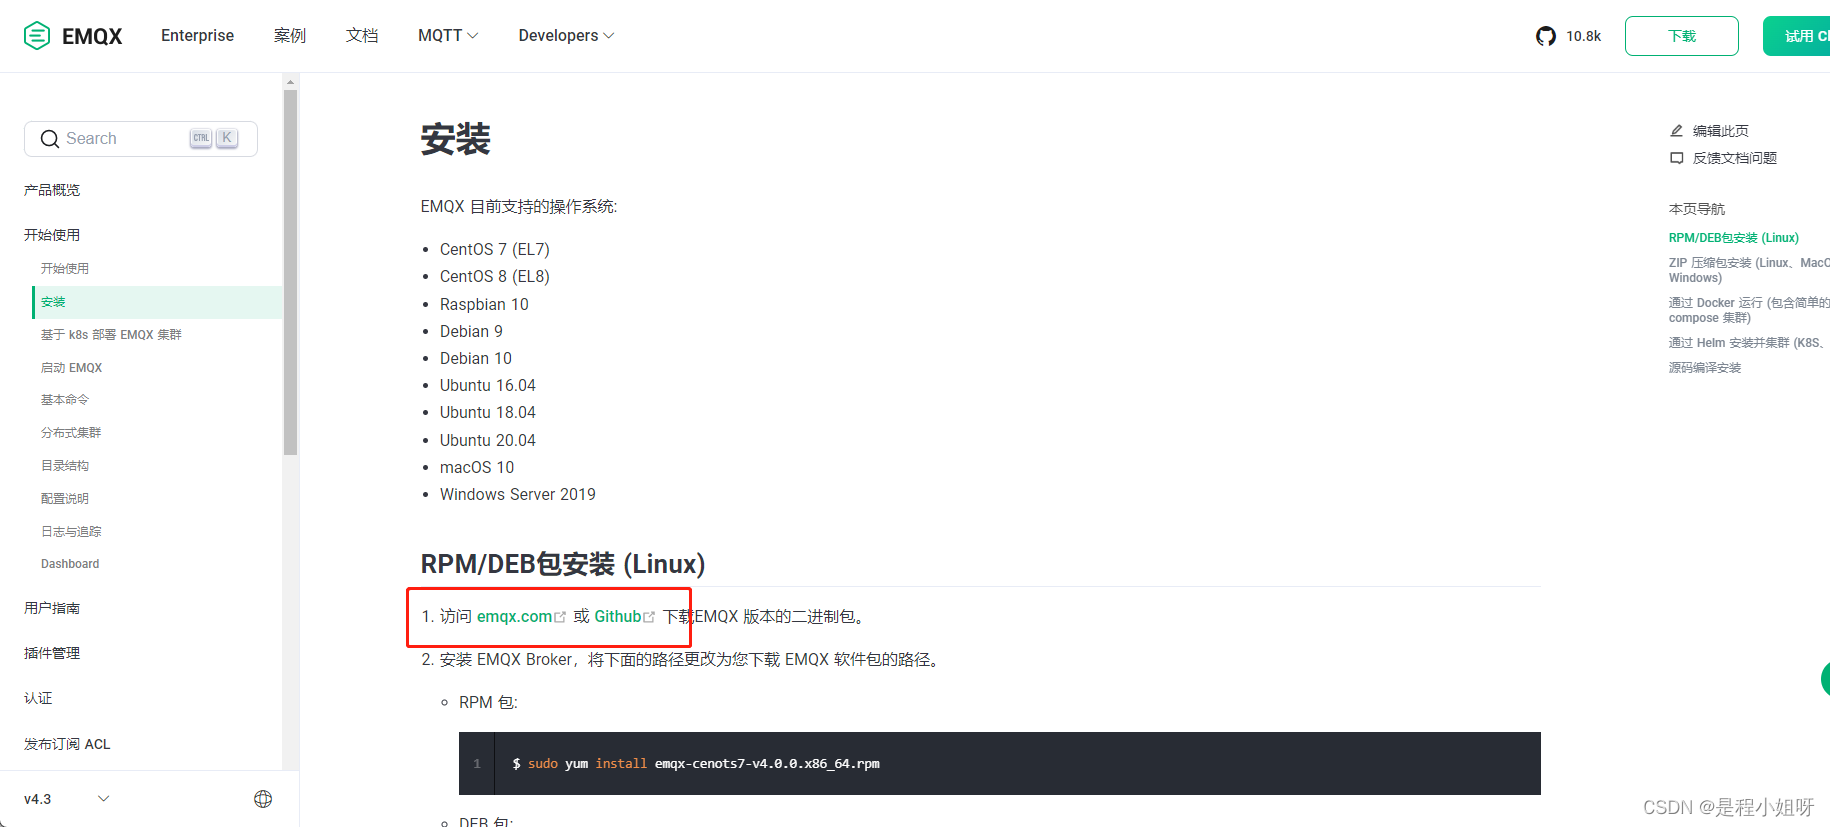The width and height of the screenshot is (1830, 827).
Task: Click the yum install command code block
Action: pos(1000,764)
